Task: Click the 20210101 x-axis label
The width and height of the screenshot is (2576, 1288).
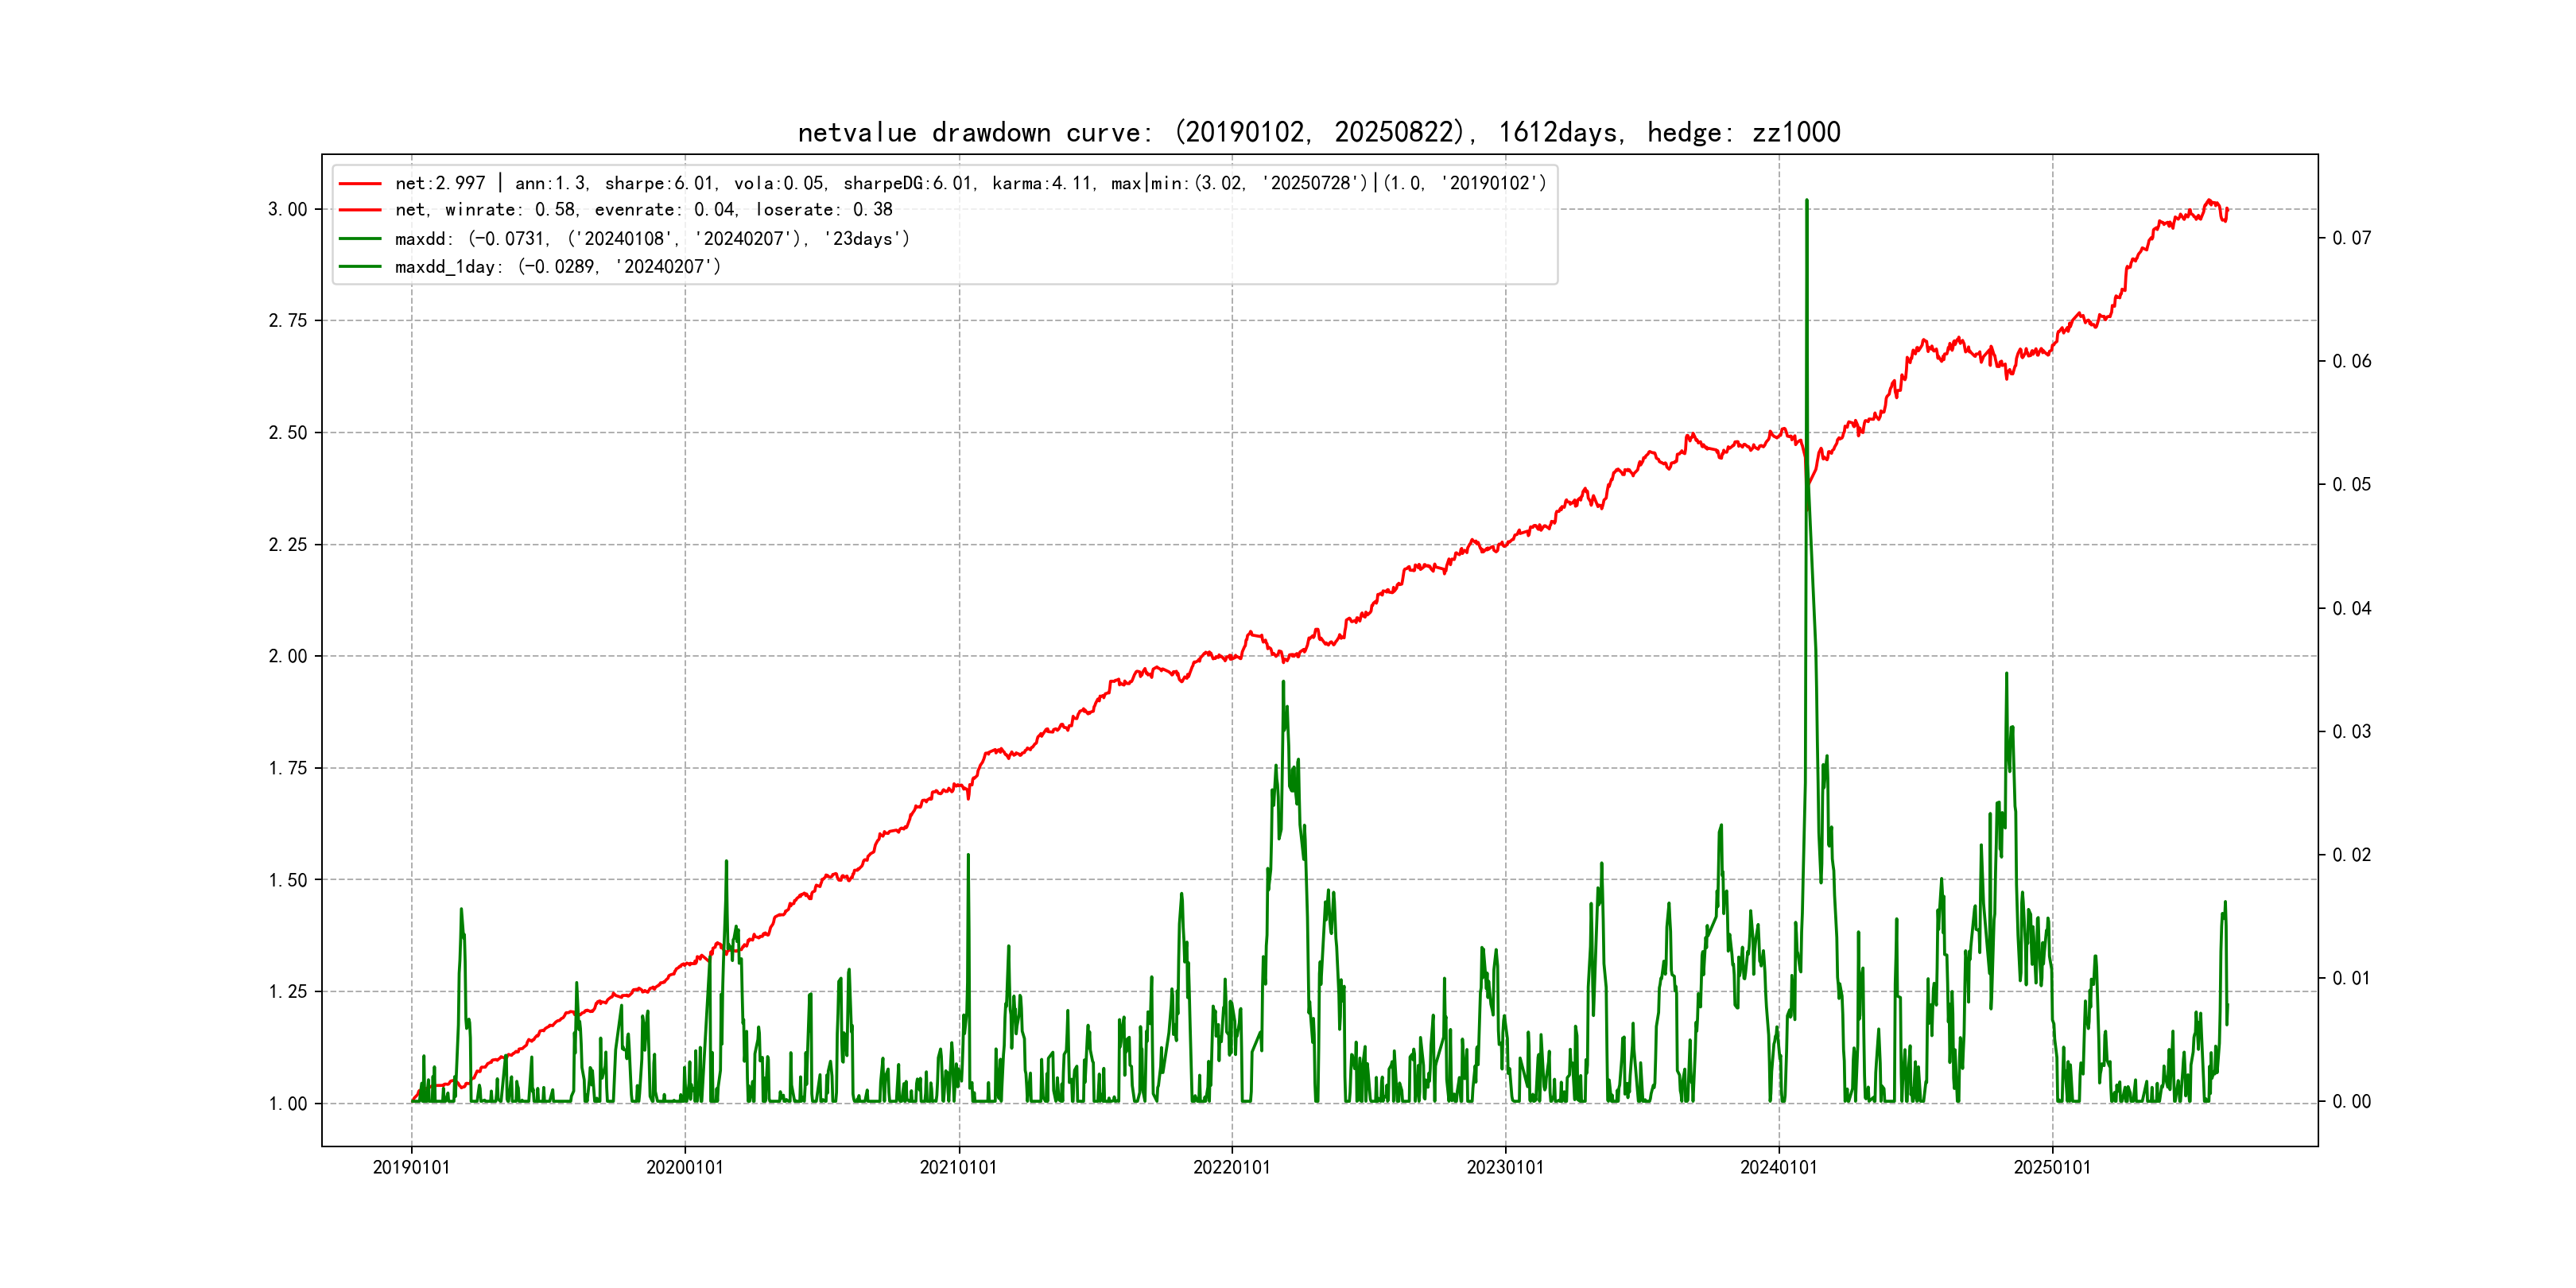Action: (x=958, y=1168)
